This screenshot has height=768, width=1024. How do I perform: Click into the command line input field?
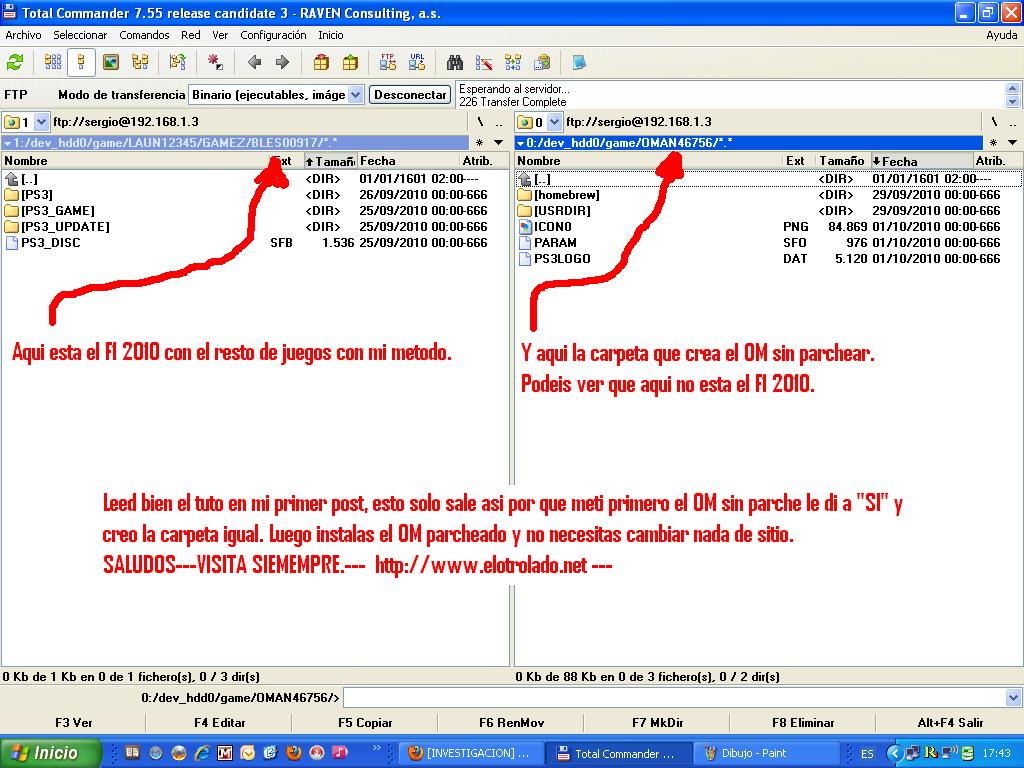click(674, 698)
